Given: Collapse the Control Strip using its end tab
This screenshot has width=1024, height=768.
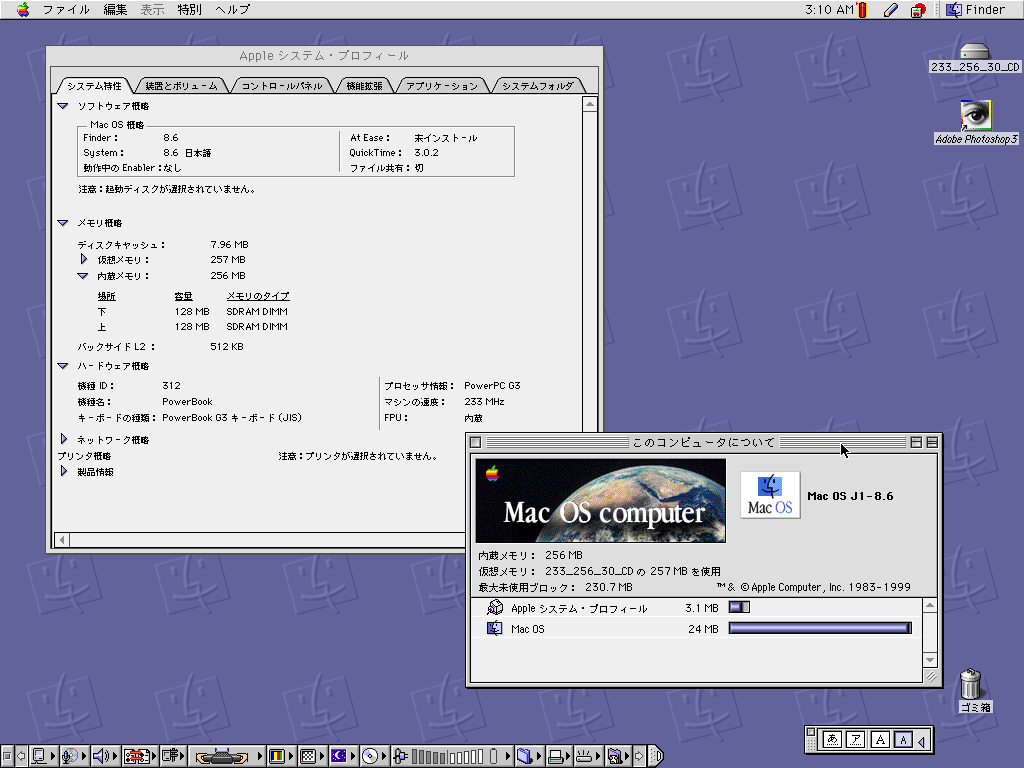Looking at the screenshot, I should click(656, 756).
